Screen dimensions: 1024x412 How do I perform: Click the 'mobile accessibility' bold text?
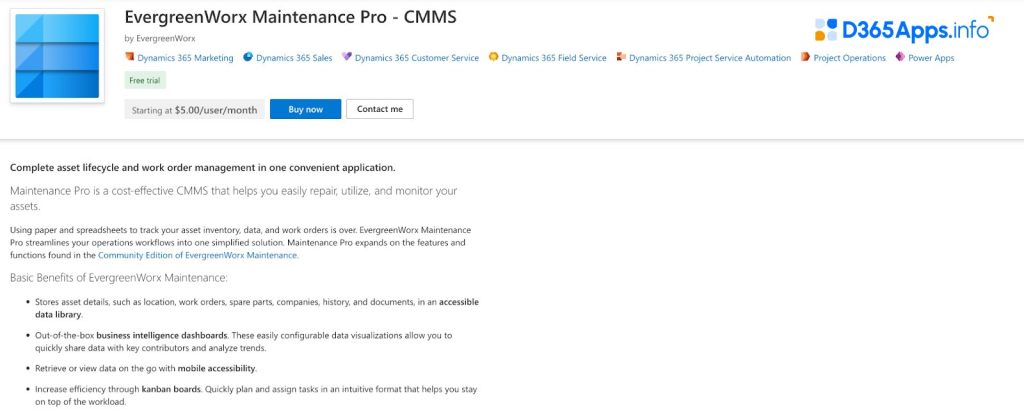click(217, 368)
